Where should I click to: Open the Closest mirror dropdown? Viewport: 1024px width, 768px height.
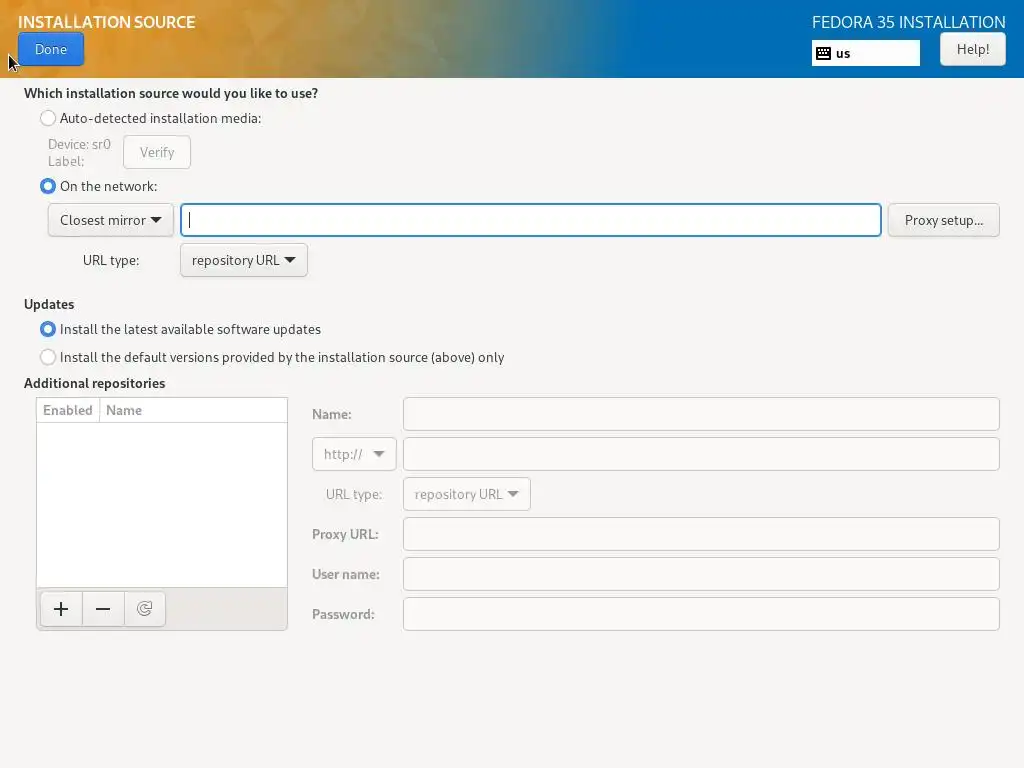coord(110,220)
